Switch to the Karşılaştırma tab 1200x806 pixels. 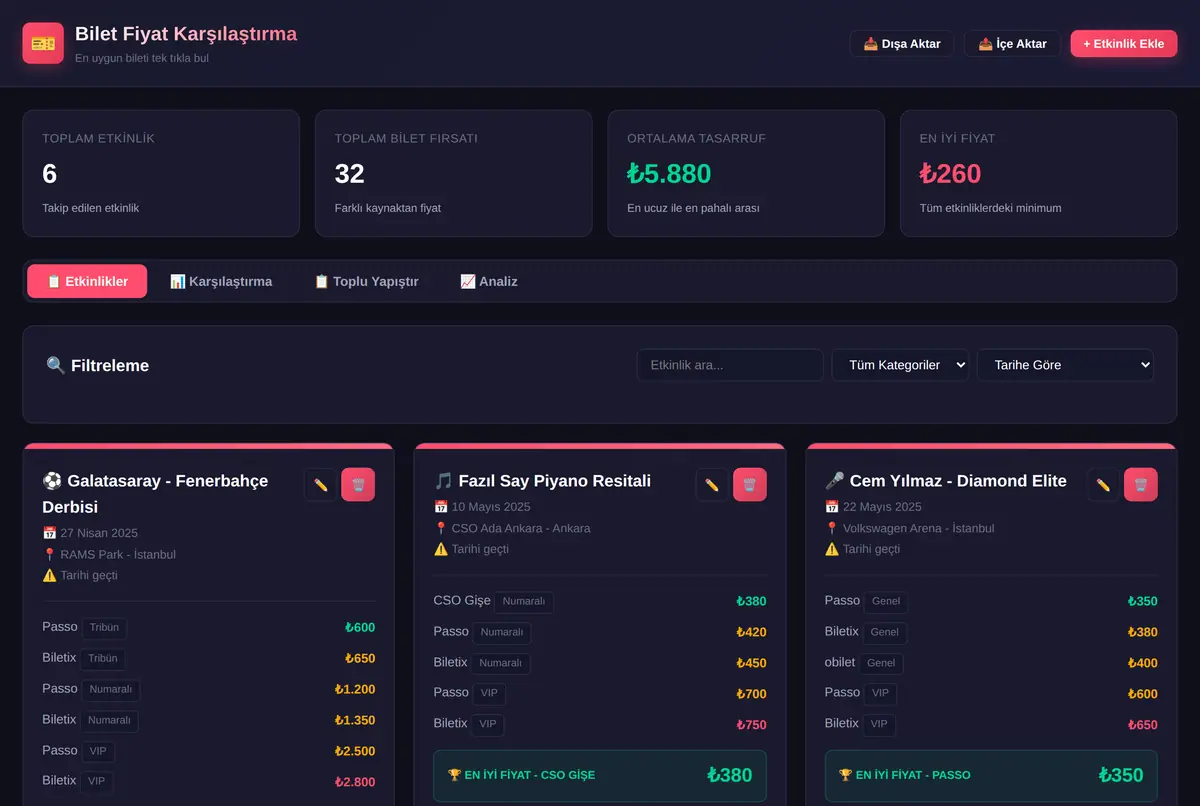221,281
